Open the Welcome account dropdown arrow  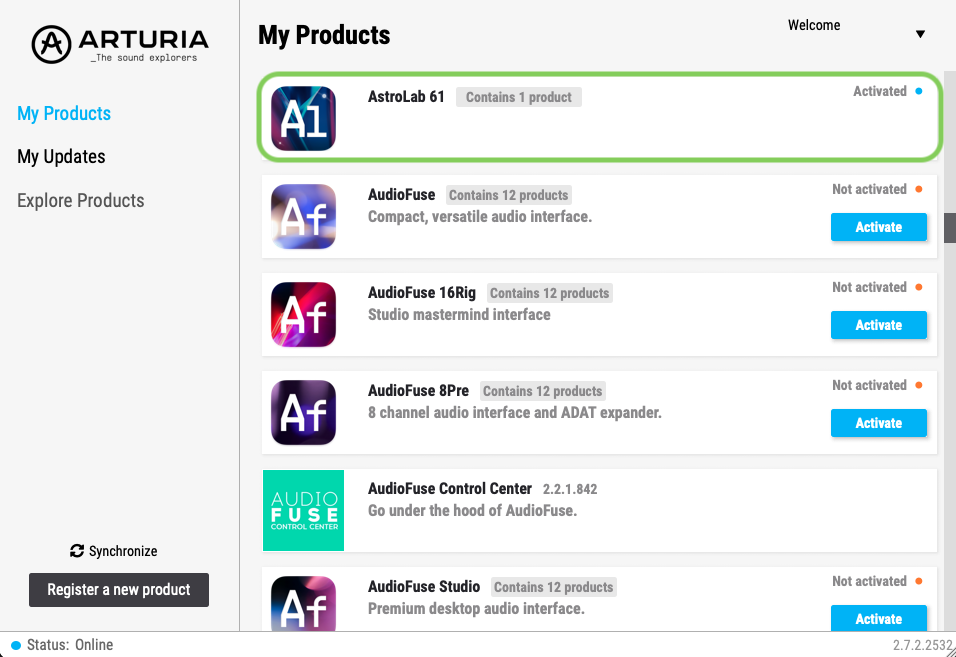pyautogui.click(x=921, y=34)
